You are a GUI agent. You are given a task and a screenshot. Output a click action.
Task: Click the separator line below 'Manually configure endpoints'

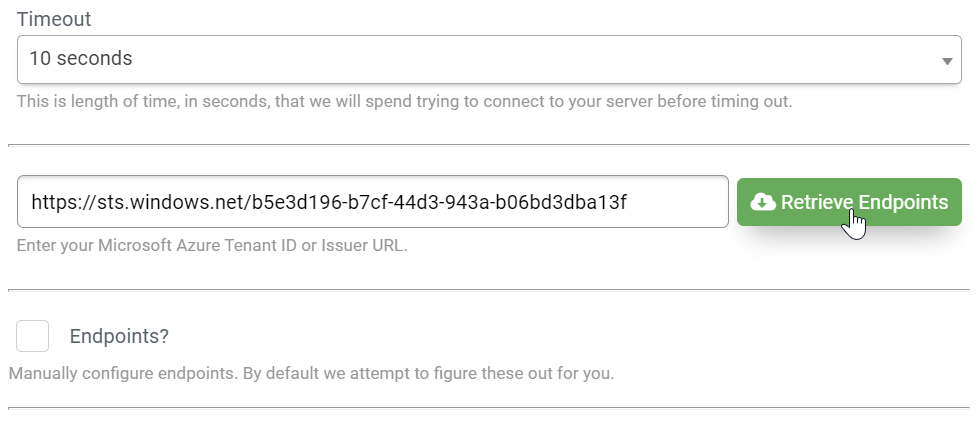pos(488,407)
